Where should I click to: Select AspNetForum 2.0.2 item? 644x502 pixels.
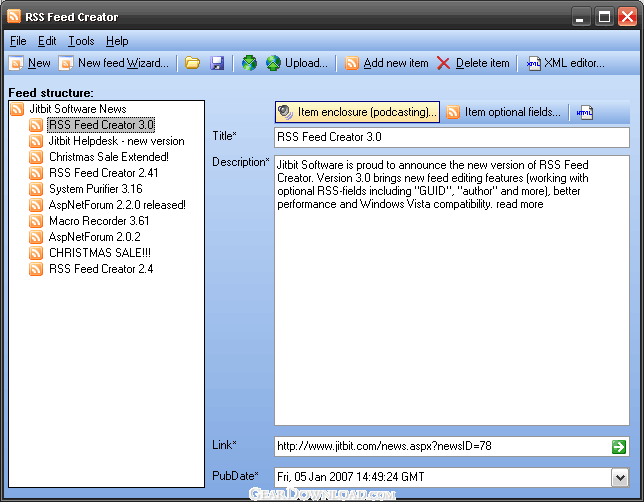[x=94, y=237]
